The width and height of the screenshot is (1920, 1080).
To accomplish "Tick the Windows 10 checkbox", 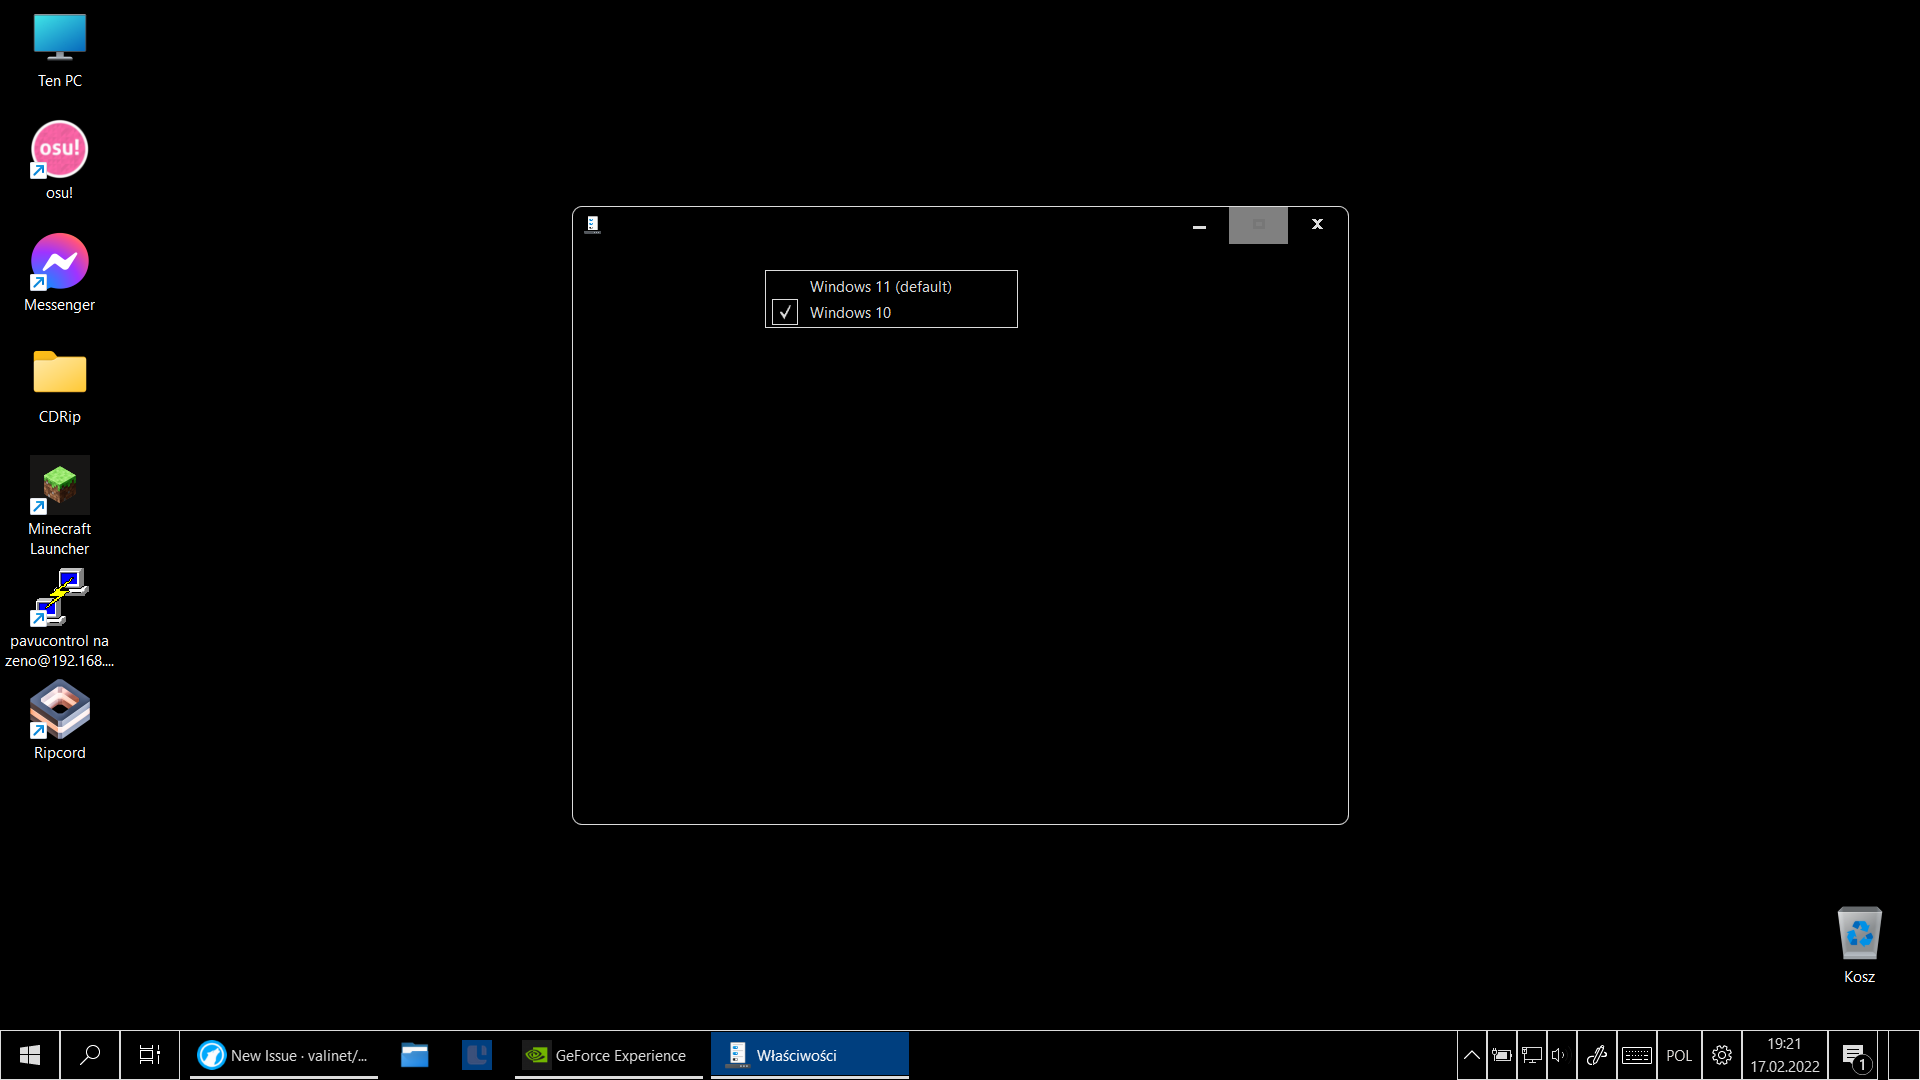I will [785, 313].
